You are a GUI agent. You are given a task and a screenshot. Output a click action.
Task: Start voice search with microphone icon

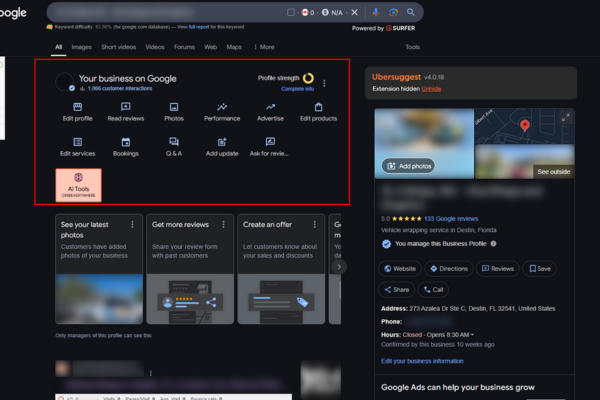376,12
